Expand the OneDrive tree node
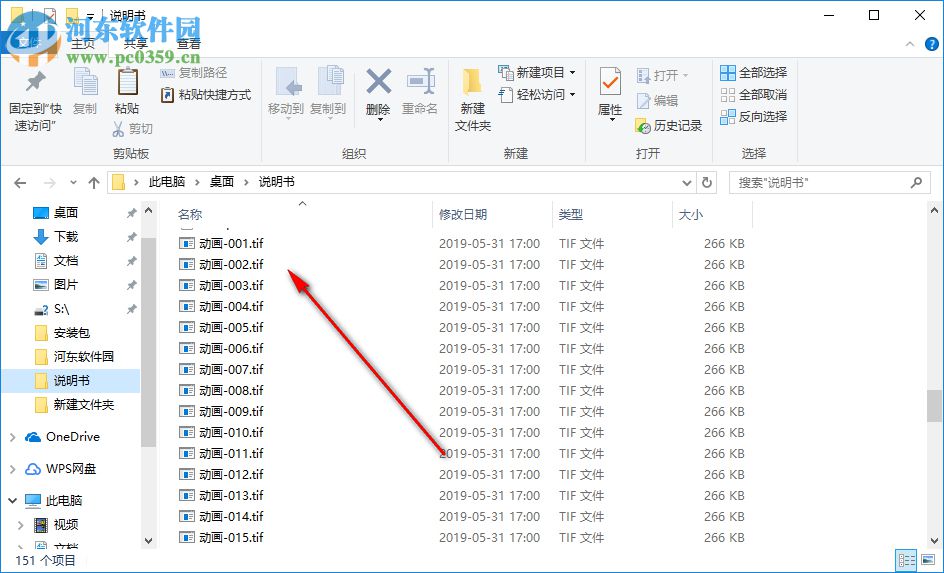944x573 pixels. [13, 437]
